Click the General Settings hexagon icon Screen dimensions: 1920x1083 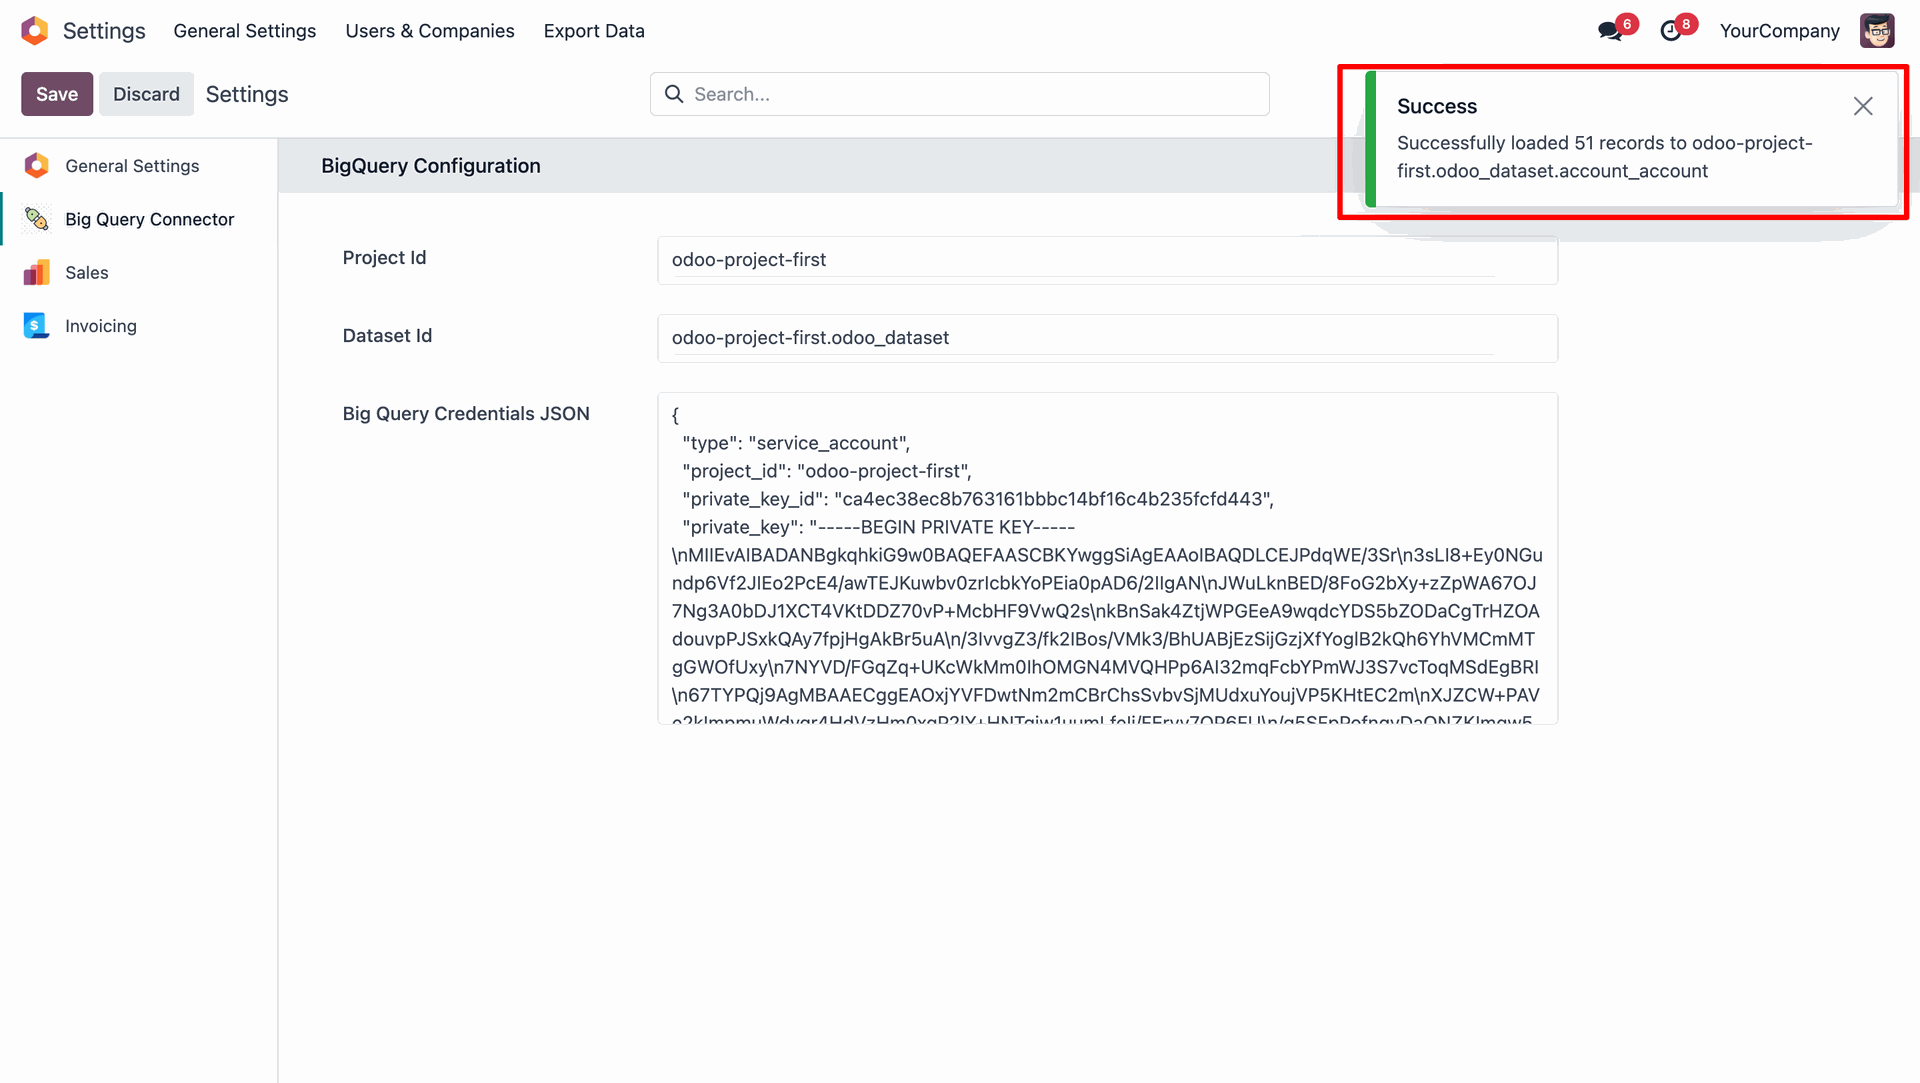click(x=37, y=166)
